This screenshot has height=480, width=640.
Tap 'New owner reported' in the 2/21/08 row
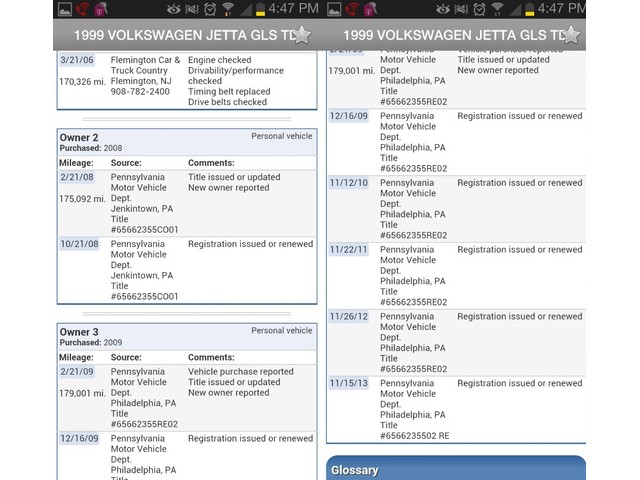pos(229,188)
